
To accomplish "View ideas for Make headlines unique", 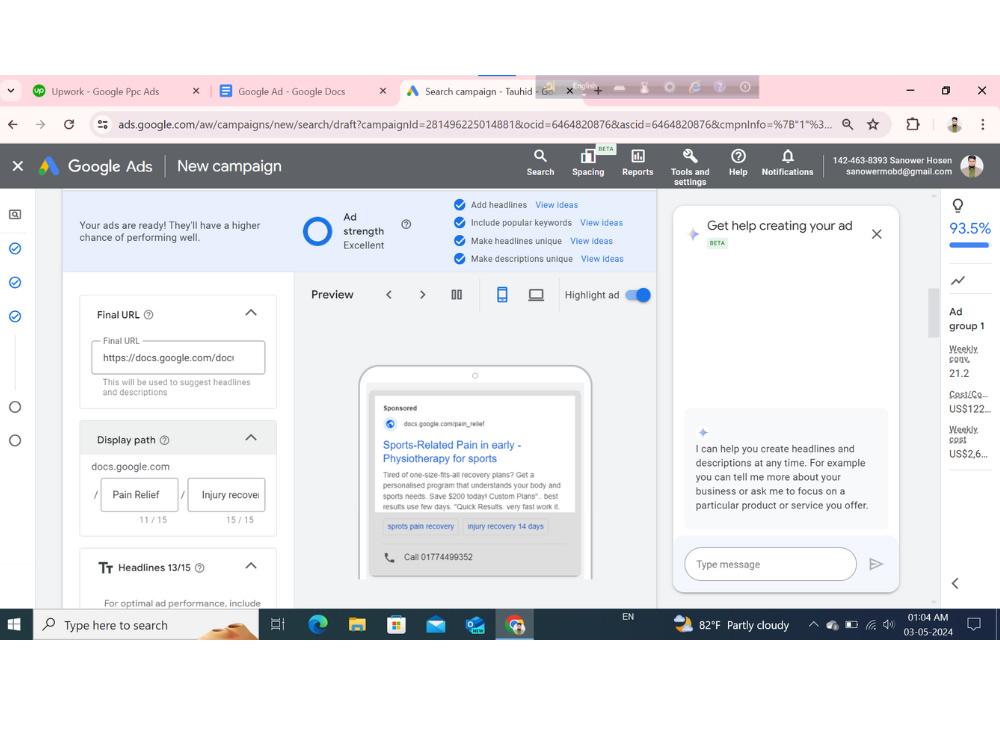I will pos(591,241).
